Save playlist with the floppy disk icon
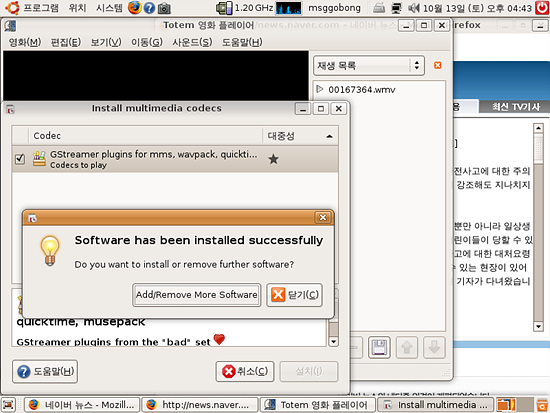Screen dimensions: 550x413 (x=379, y=347)
